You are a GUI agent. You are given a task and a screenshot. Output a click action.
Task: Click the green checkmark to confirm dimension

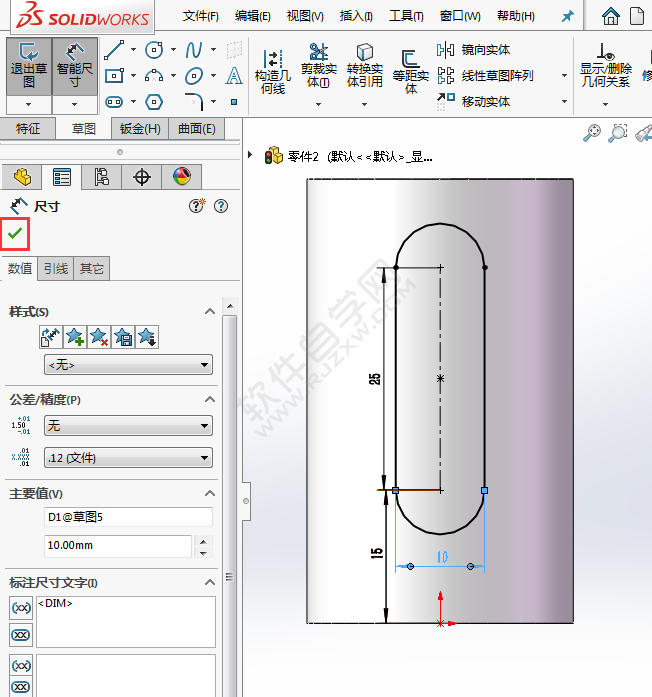[x=15, y=233]
